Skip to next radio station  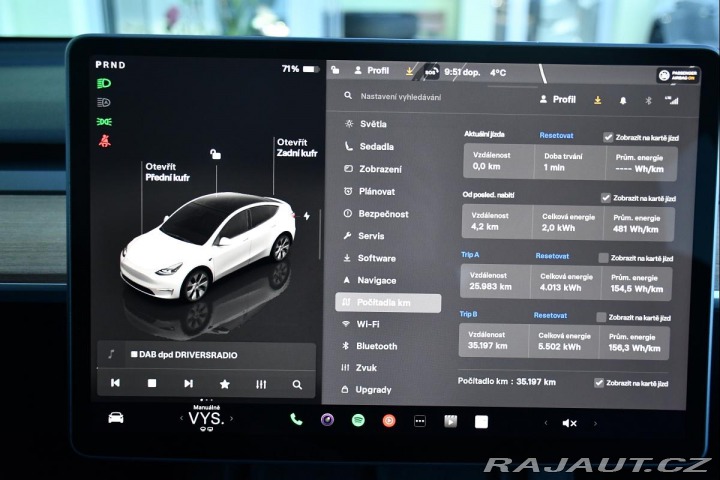[x=188, y=384]
